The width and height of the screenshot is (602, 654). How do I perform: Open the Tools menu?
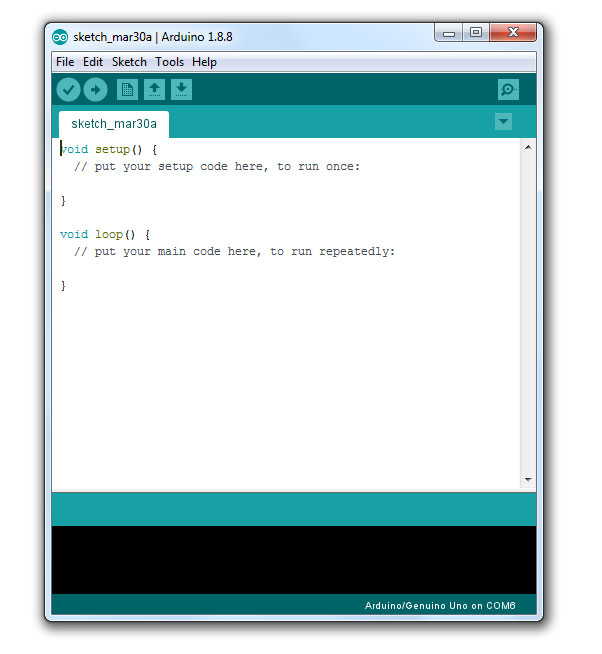click(169, 62)
